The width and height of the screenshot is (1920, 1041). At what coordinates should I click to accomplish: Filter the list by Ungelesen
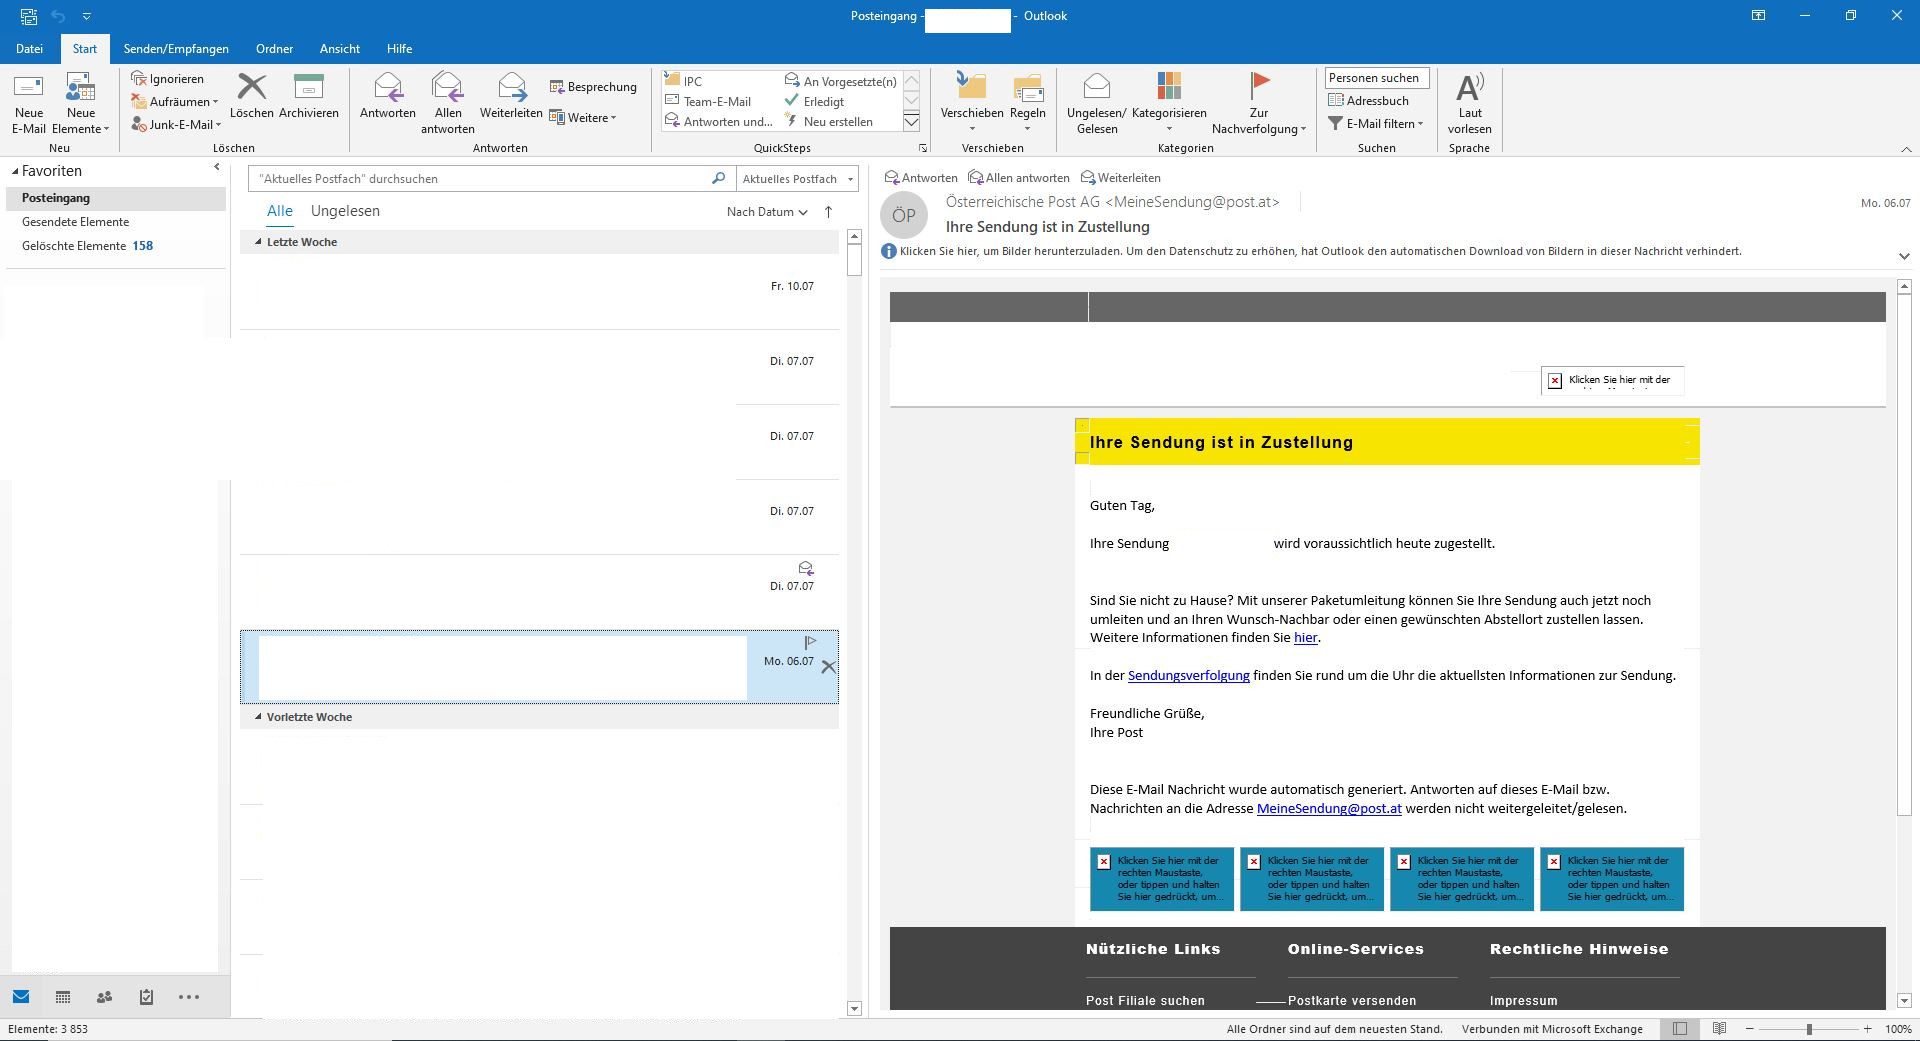coord(345,211)
